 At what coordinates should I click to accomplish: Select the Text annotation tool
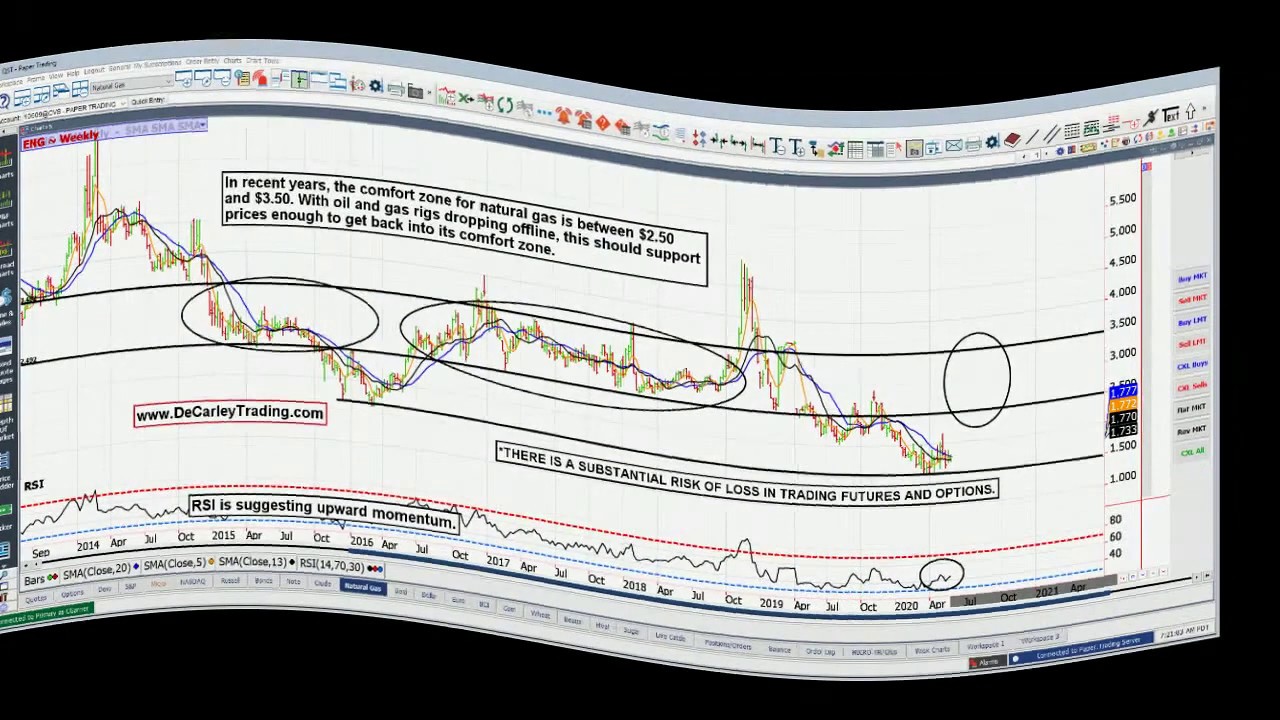tap(1171, 115)
